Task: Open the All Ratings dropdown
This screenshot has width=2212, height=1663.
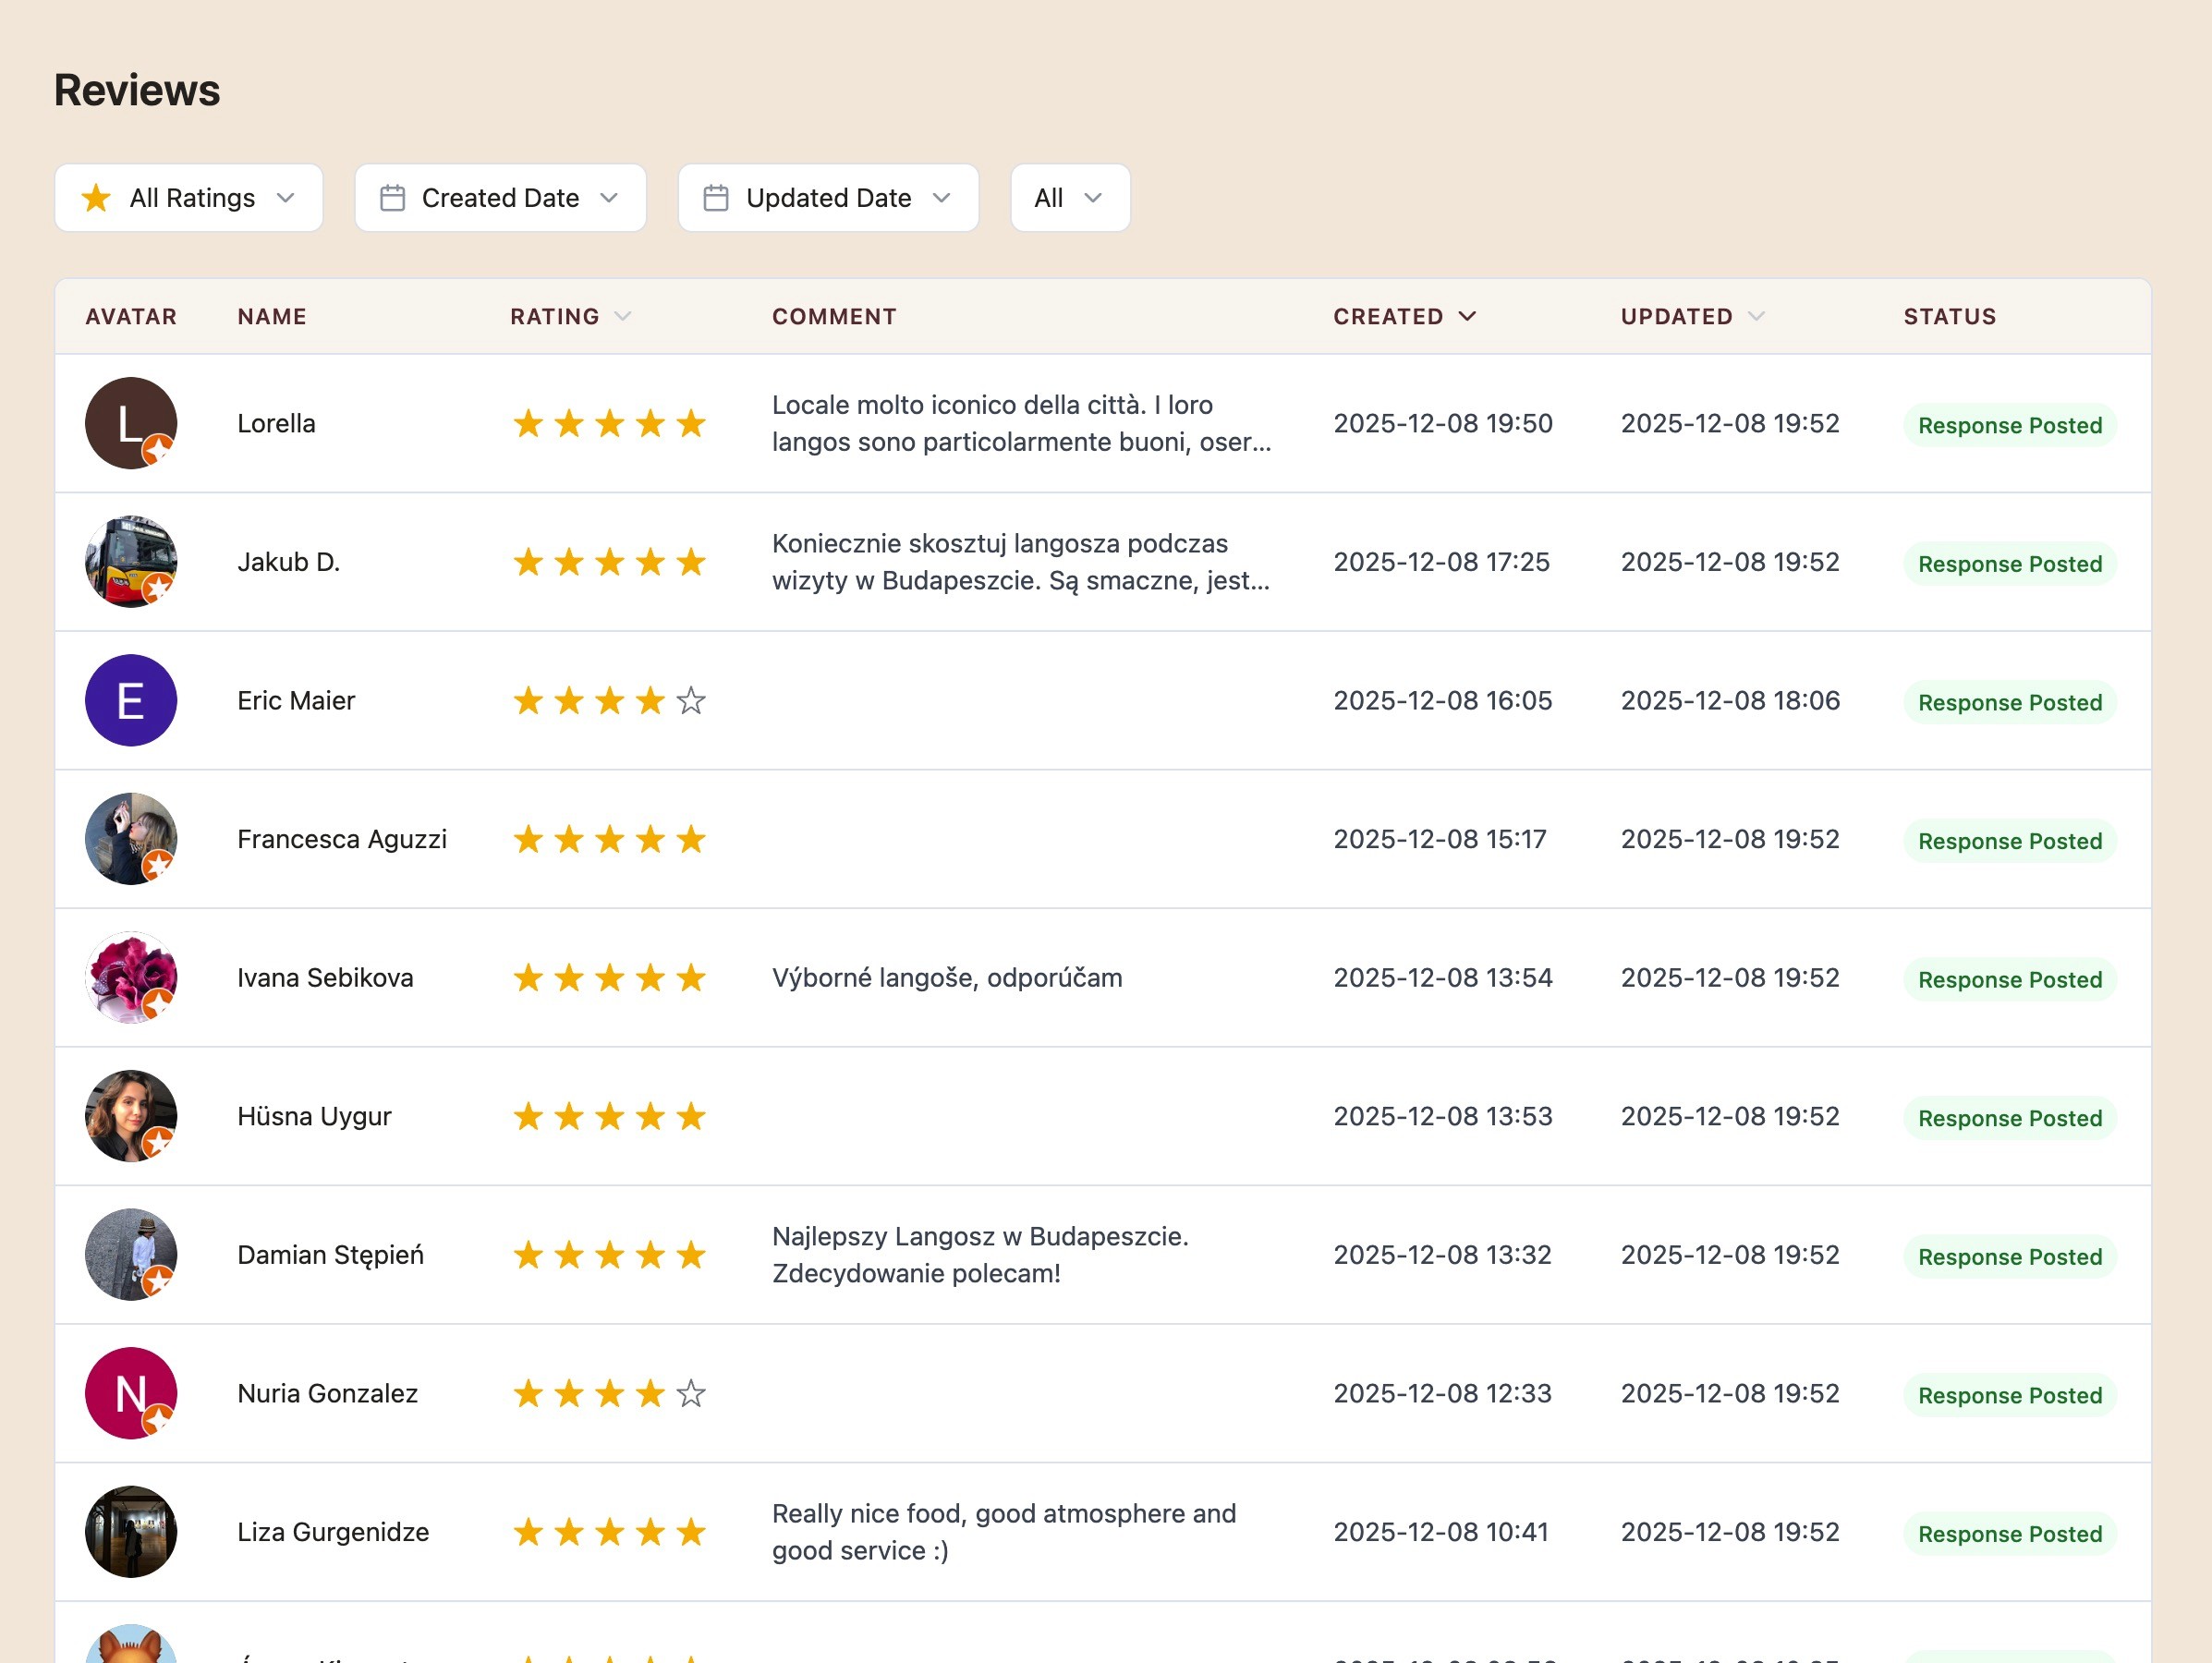Action: 189,198
